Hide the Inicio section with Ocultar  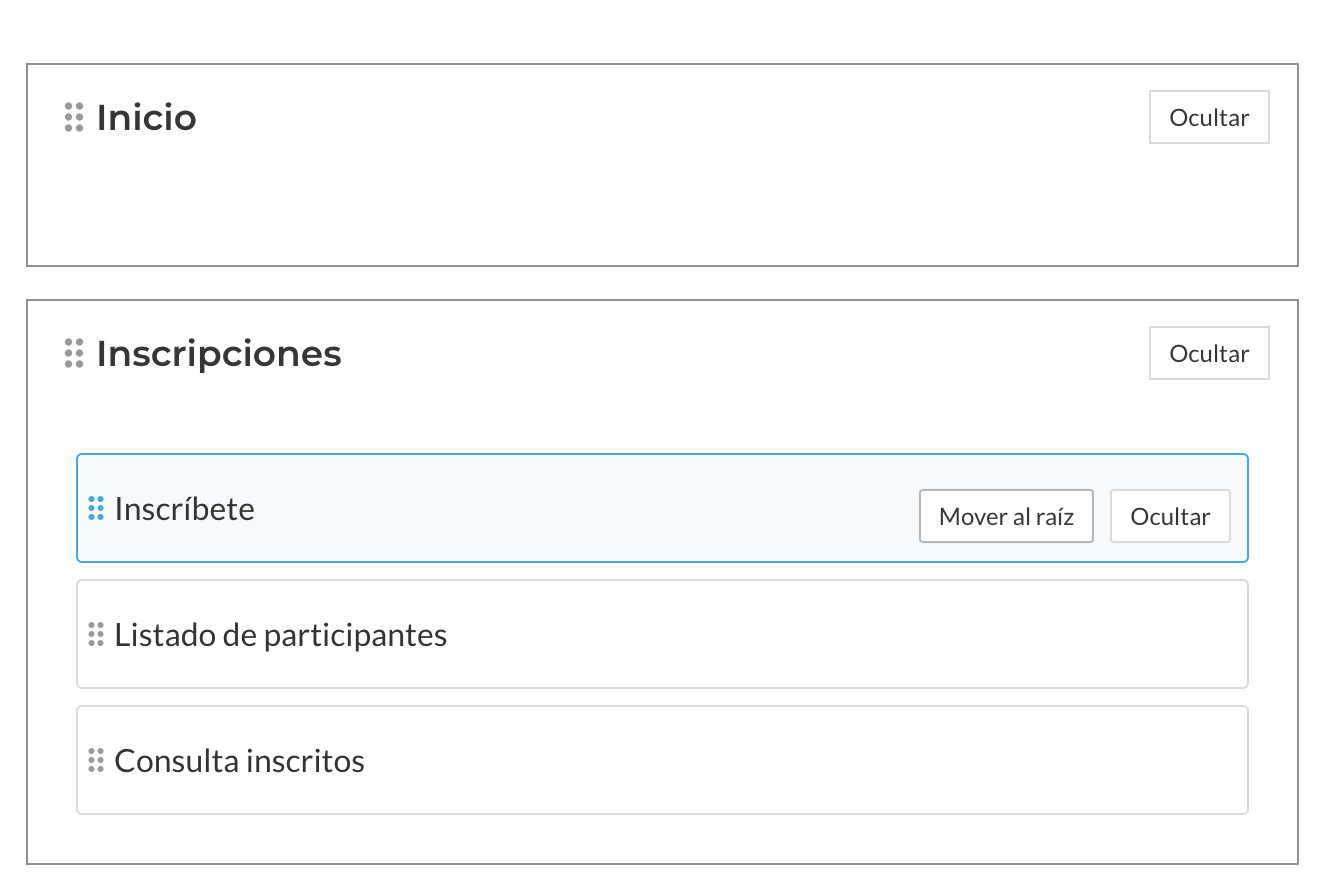1209,118
